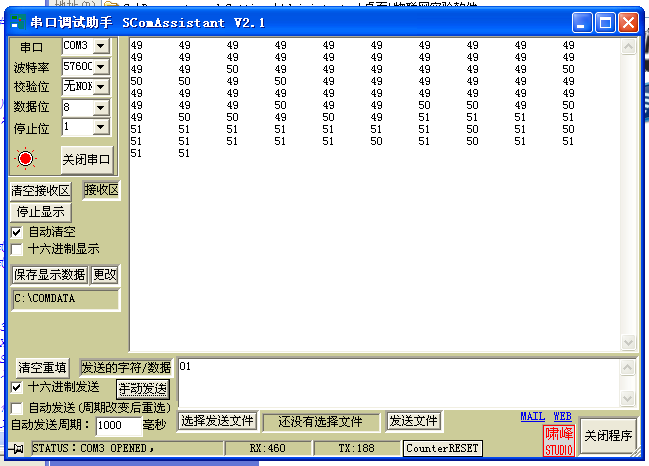
Task: Toggle the 自动清空 checkbox
Action: pyautogui.click(x=17, y=232)
